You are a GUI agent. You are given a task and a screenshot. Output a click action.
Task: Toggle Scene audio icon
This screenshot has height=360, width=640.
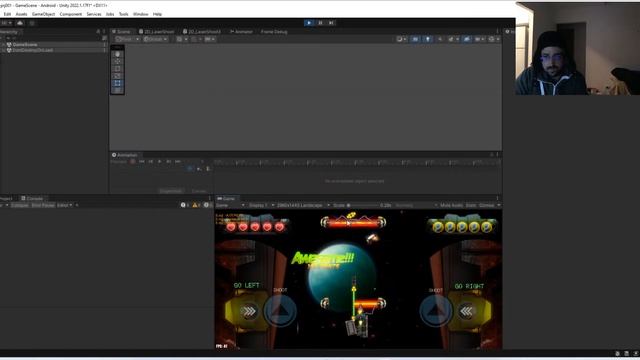(440, 39)
